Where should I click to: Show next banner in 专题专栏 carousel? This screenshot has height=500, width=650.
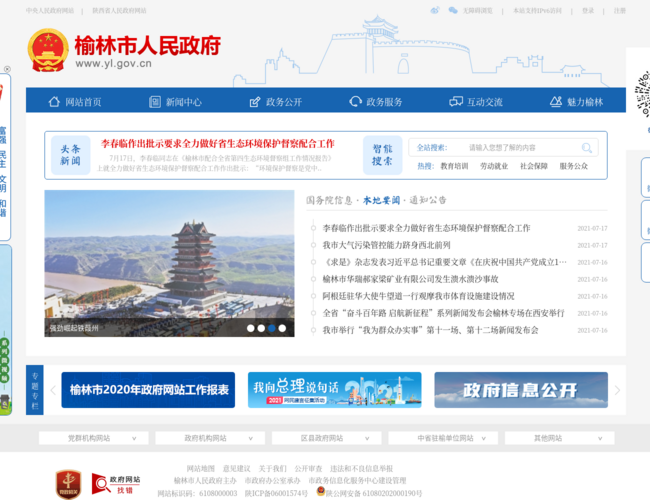coord(617,390)
